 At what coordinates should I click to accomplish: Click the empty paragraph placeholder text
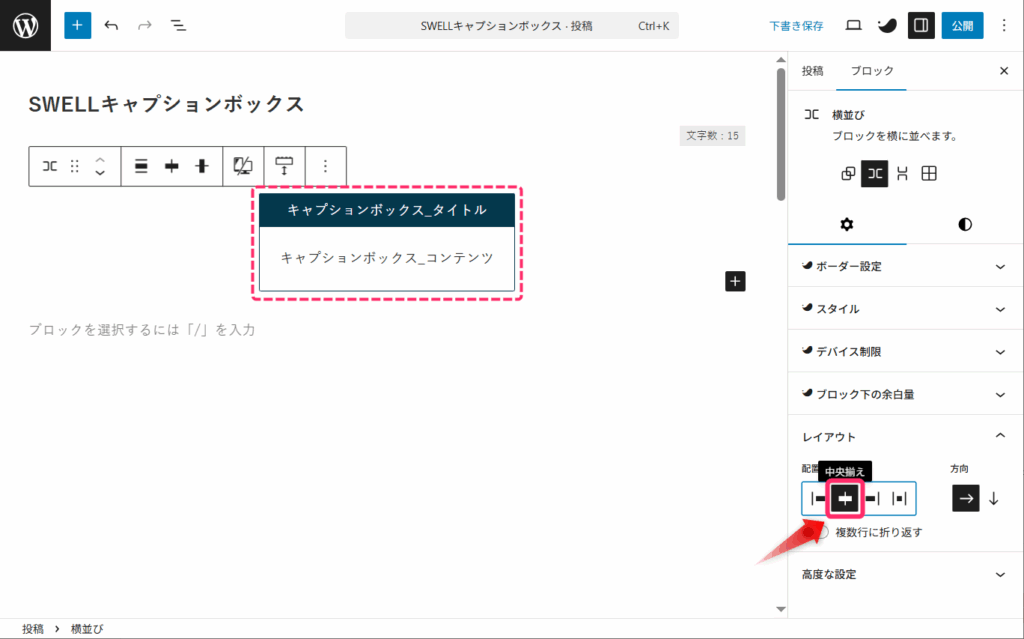coord(142,330)
